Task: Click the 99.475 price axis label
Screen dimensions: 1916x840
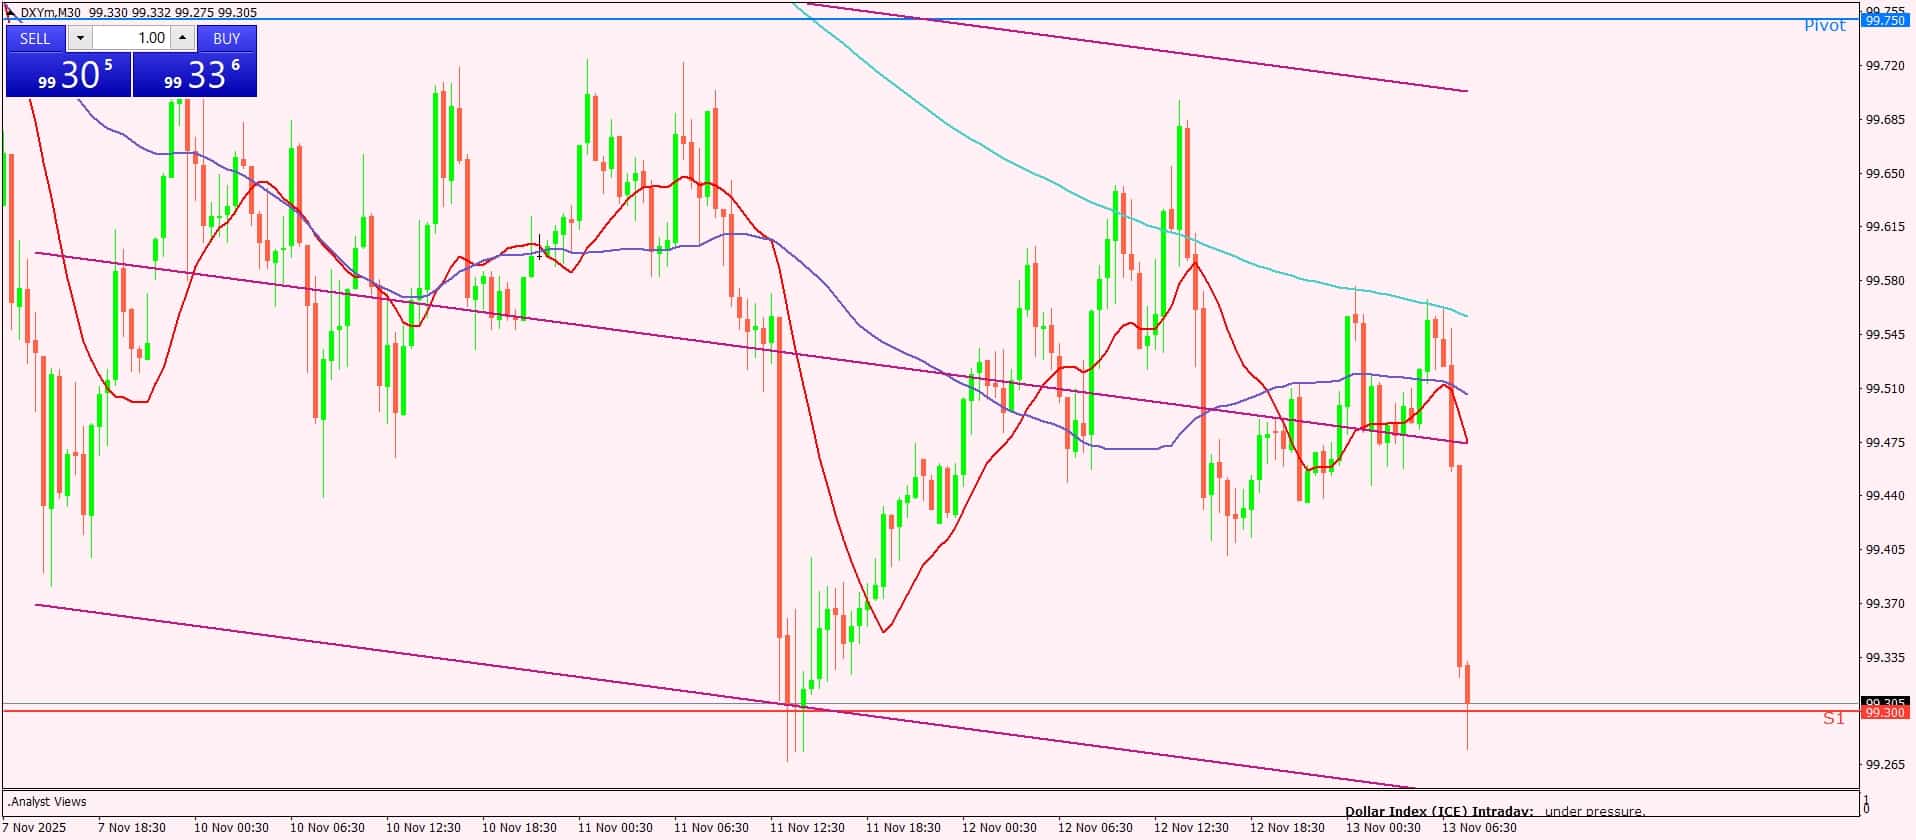Action: (1885, 443)
